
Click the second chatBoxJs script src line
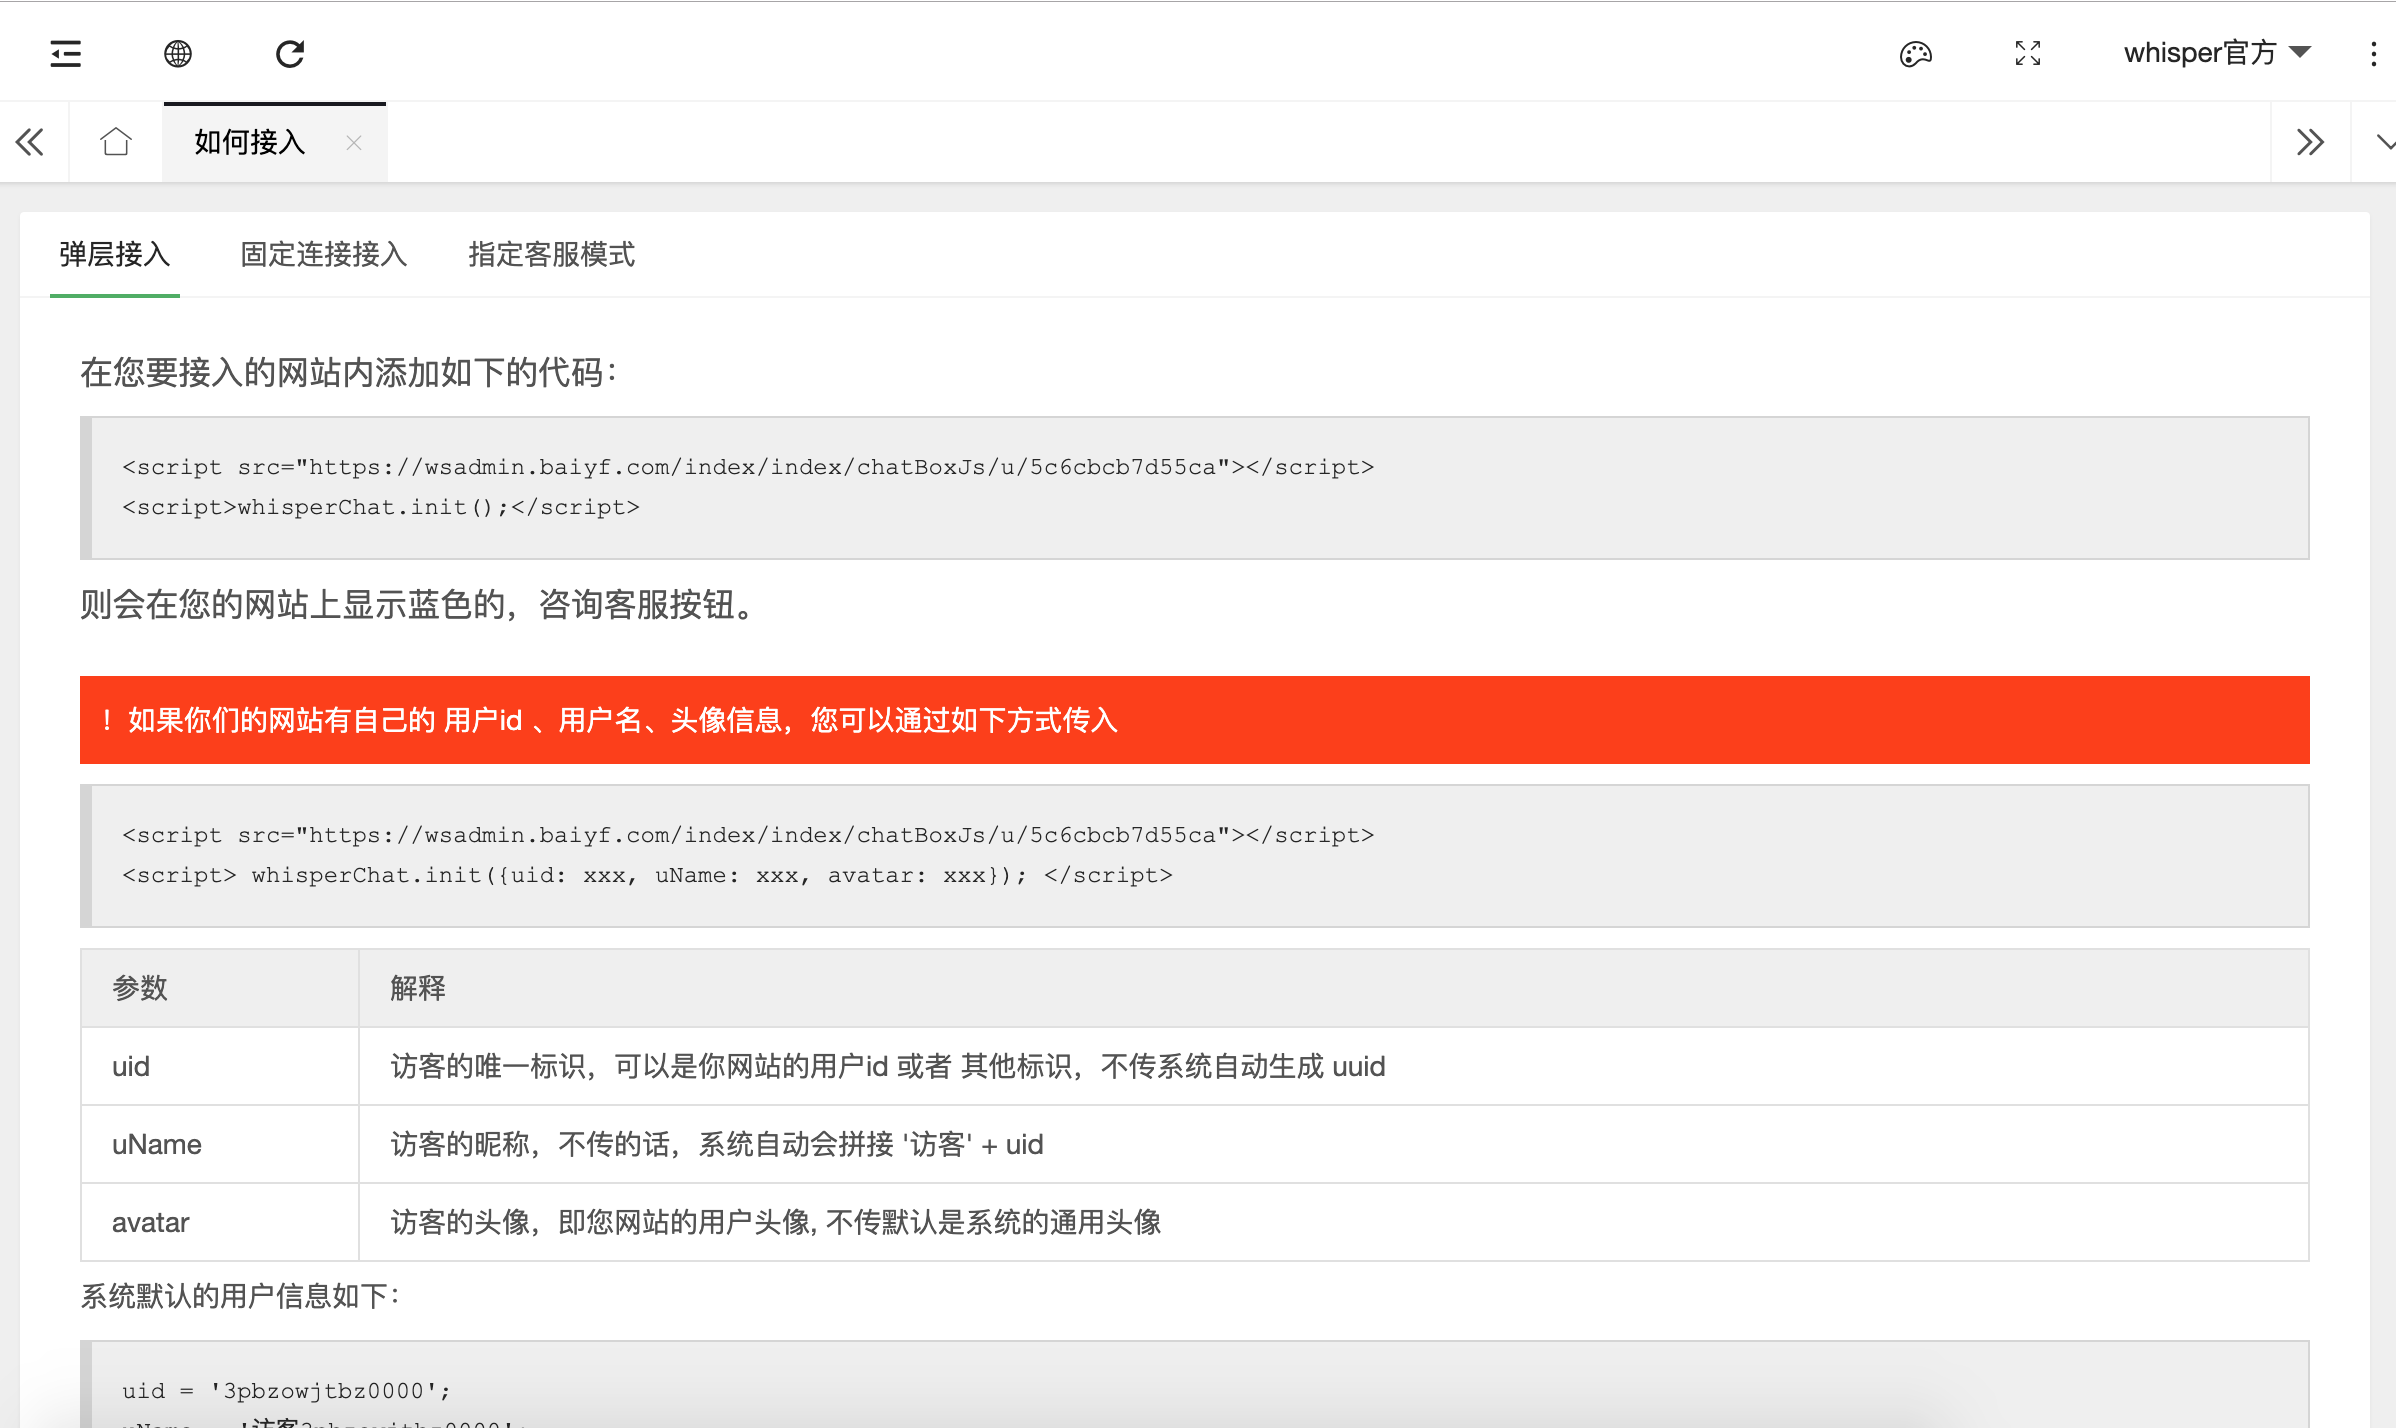[748, 835]
